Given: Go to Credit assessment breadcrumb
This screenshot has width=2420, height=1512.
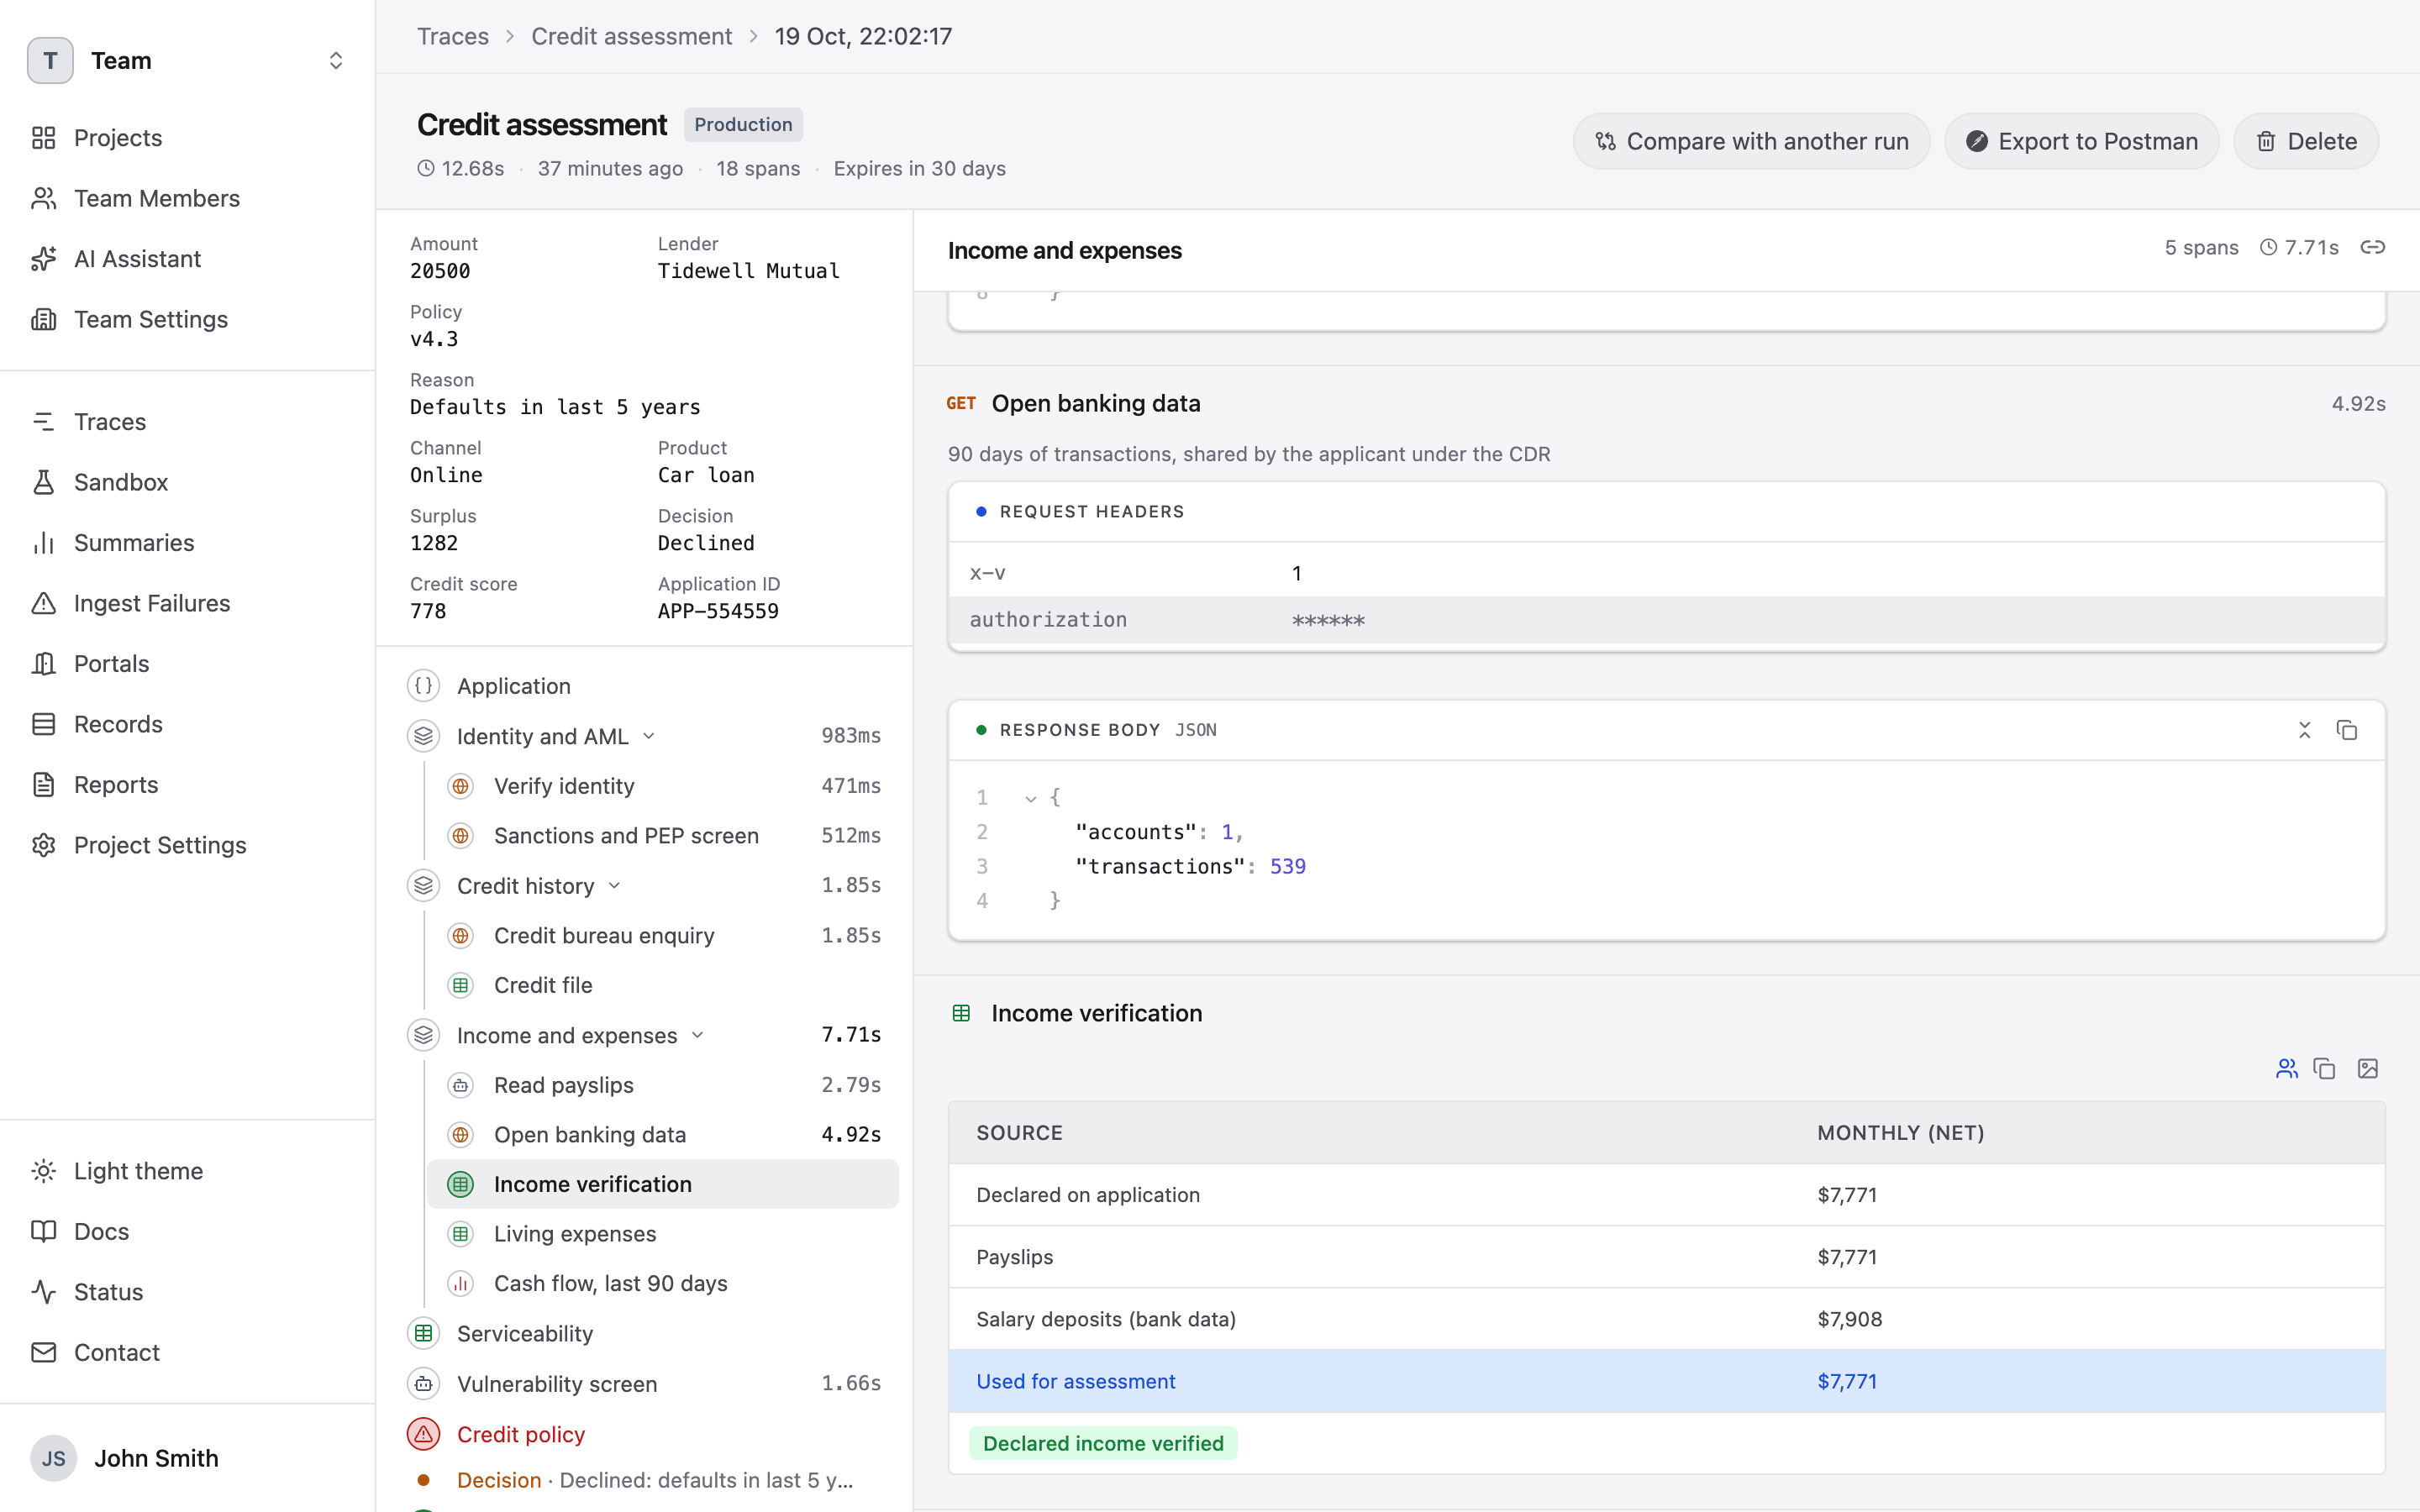Looking at the screenshot, I should tap(631, 36).
